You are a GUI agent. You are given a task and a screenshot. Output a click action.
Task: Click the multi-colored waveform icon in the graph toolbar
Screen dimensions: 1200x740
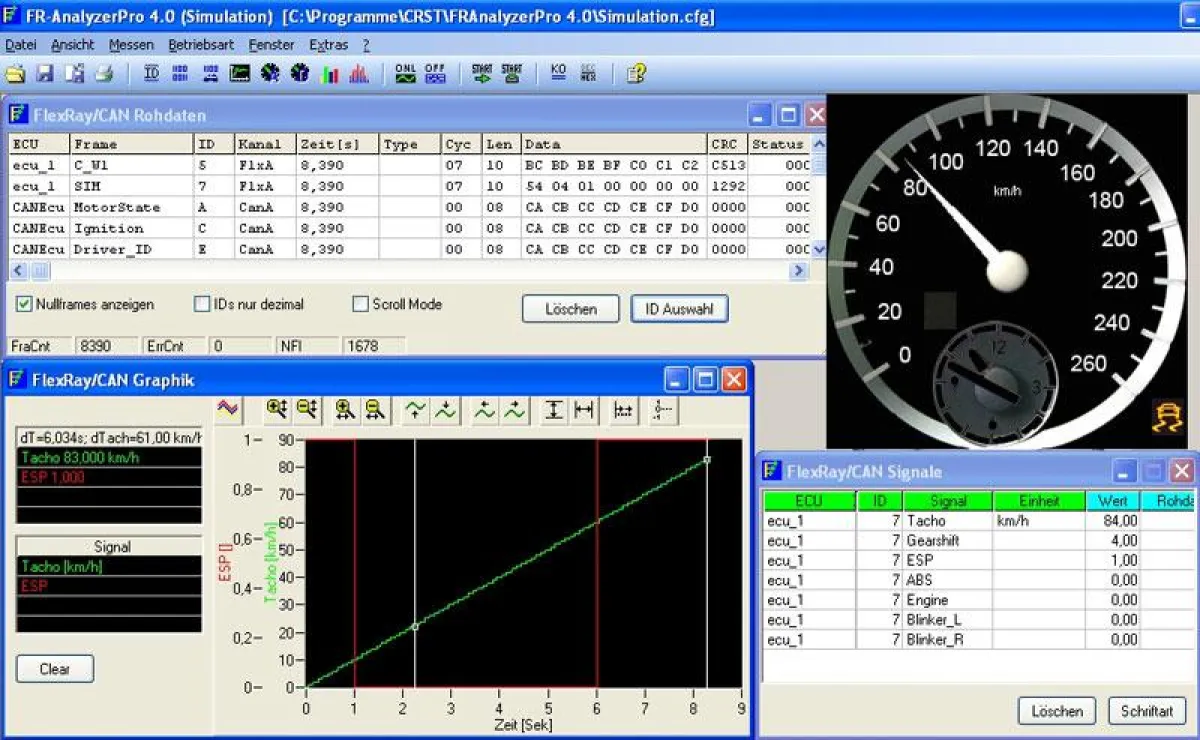pyautogui.click(x=228, y=408)
